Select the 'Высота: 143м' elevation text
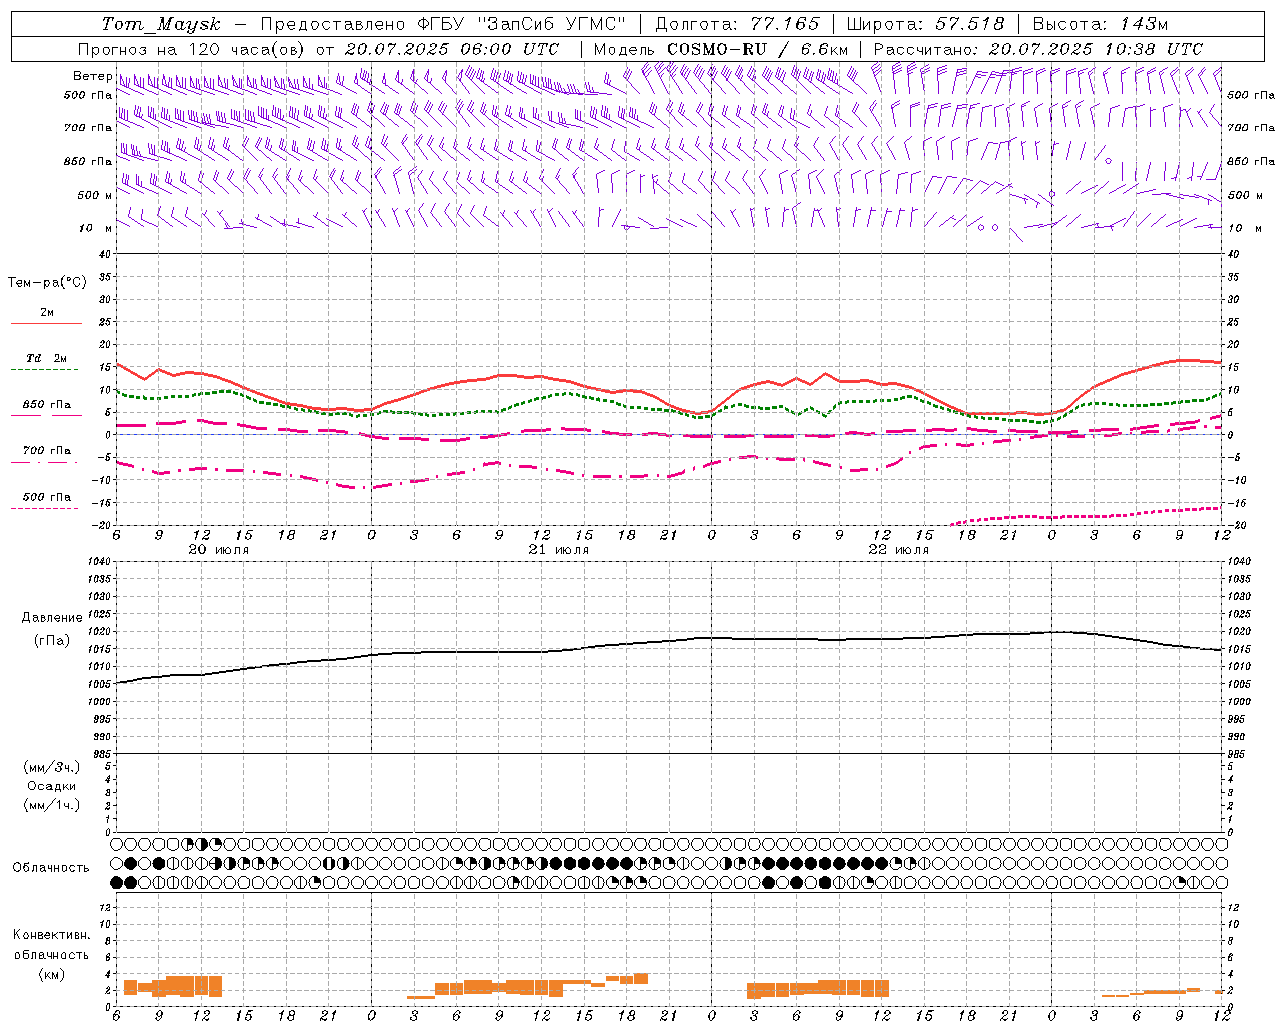The width and height of the screenshot is (1280, 1024). coord(1100,24)
